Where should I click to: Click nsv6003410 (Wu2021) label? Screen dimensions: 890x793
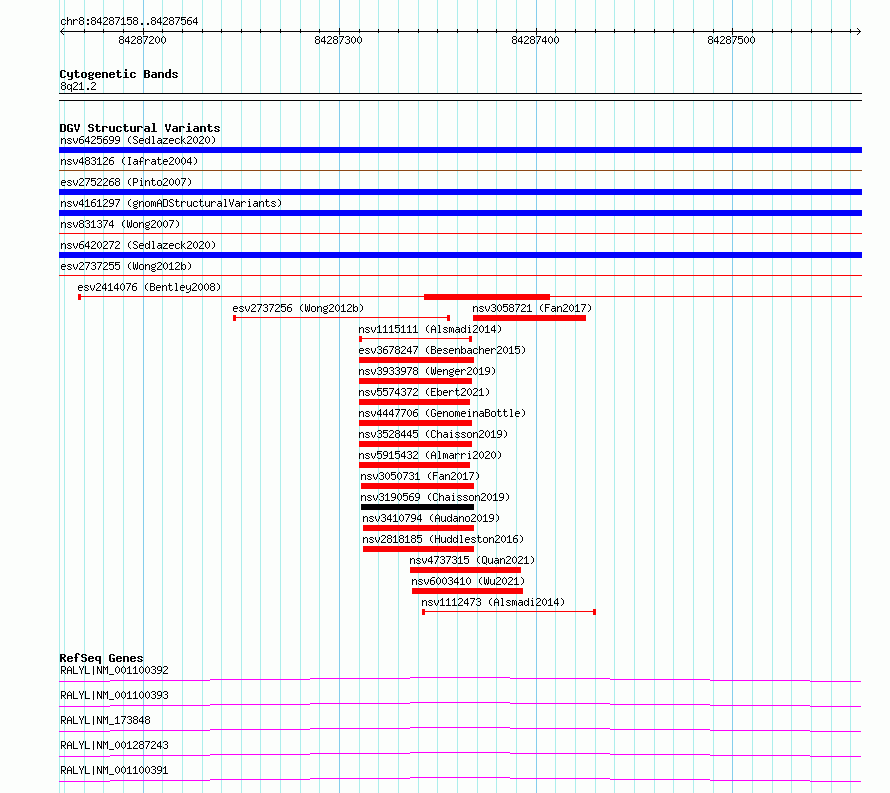tap(468, 581)
